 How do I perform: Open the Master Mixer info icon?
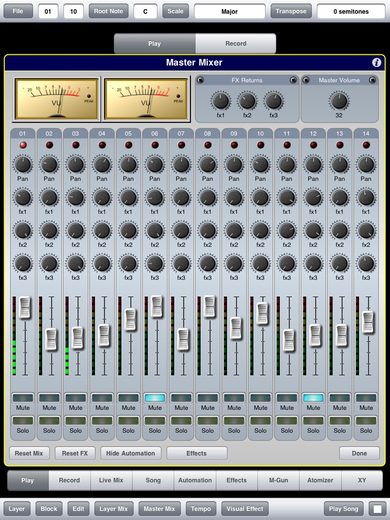[376, 62]
